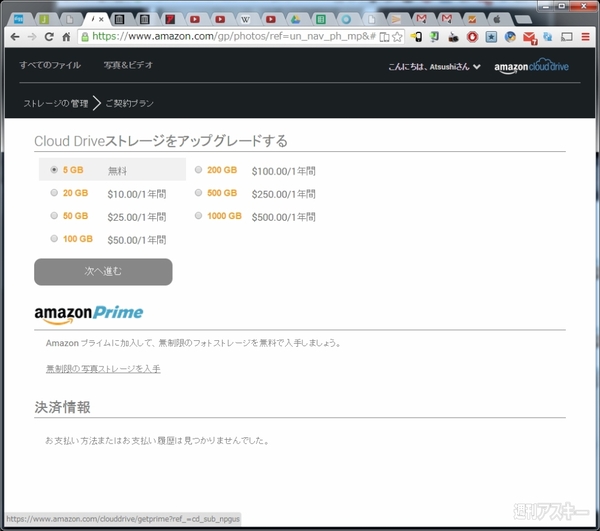Click the red circle extension icon
Image resolution: width=600 pixels, height=531 pixels.
(x=473, y=37)
